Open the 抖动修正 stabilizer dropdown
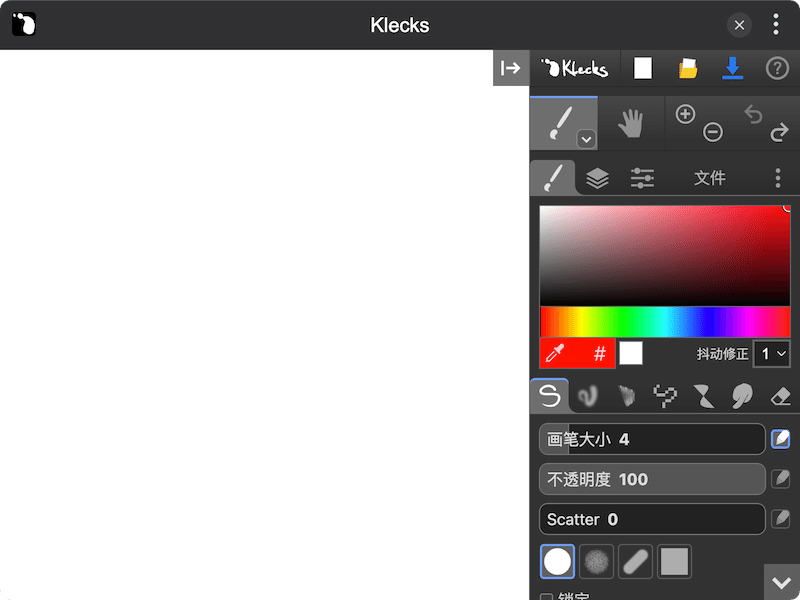 (772, 354)
